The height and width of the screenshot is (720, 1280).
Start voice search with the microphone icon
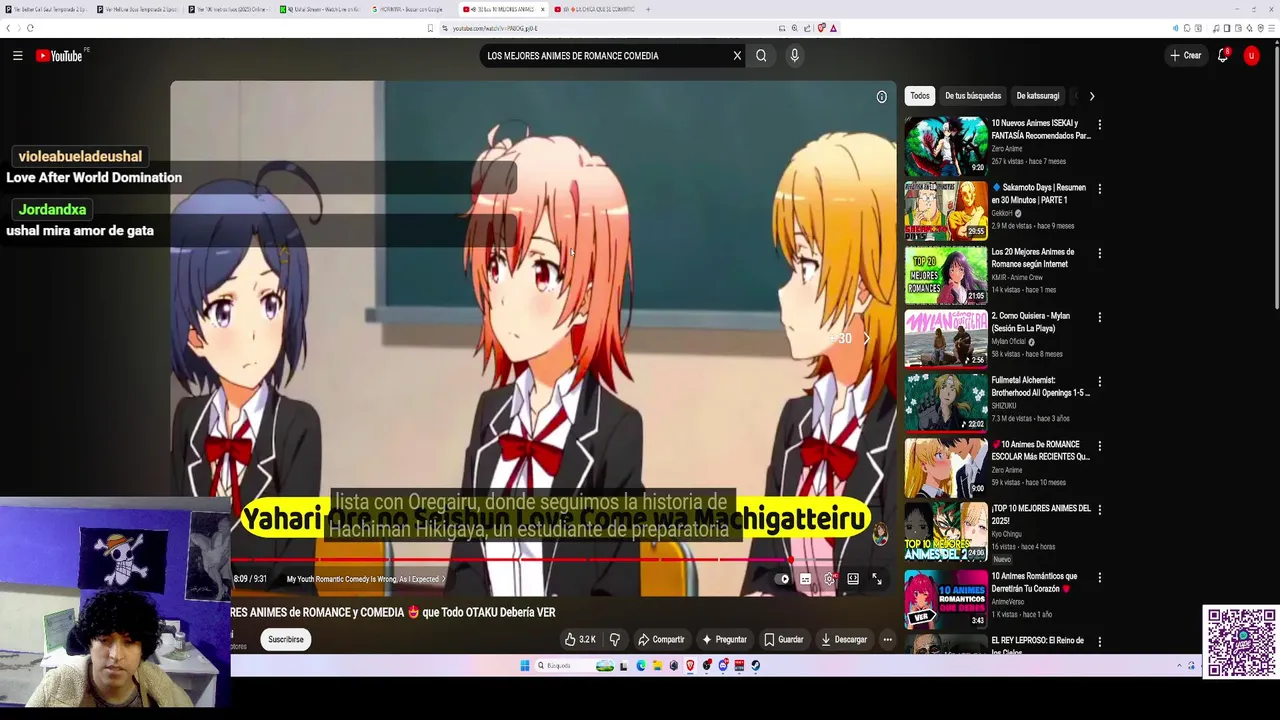point(794,56)
